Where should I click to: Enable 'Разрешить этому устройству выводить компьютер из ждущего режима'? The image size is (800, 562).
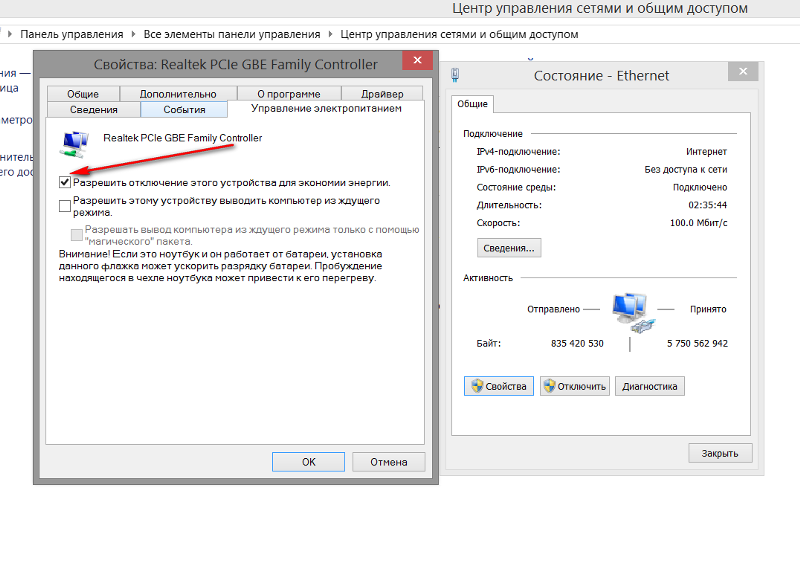pos(65,206)
